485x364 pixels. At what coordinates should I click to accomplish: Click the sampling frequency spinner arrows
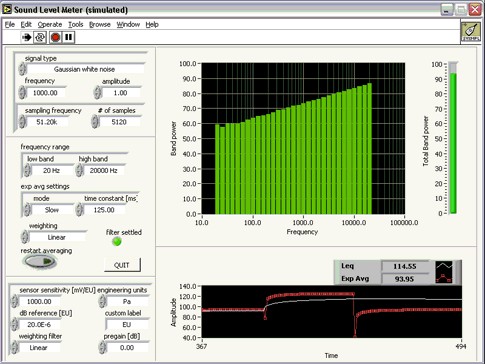pos(22,122)
